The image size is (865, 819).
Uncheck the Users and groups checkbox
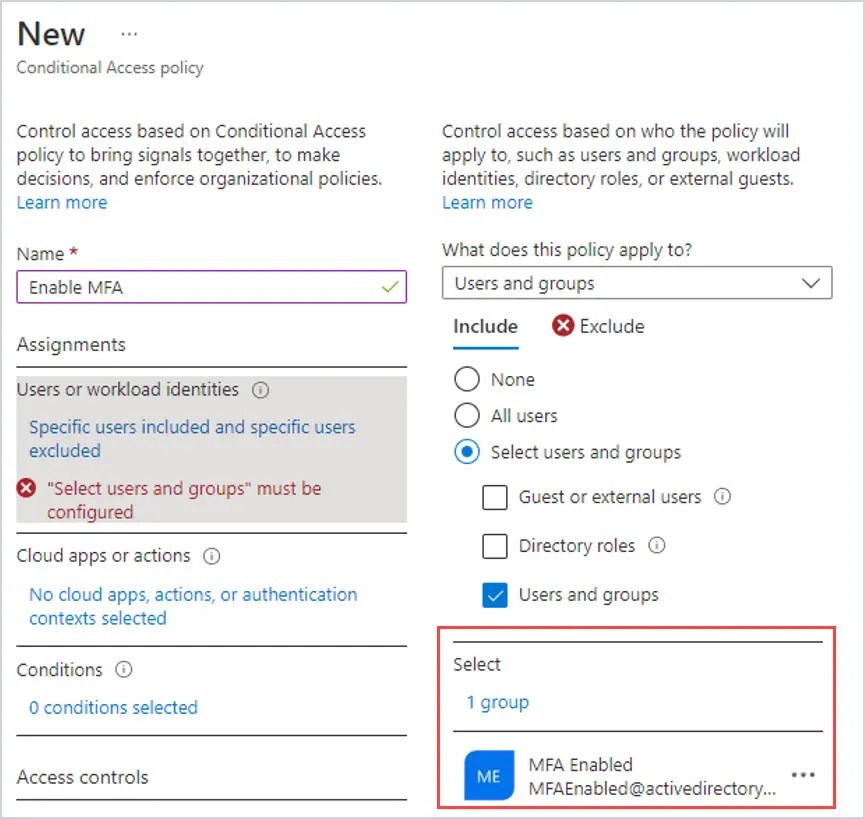(x=495, y=595)
